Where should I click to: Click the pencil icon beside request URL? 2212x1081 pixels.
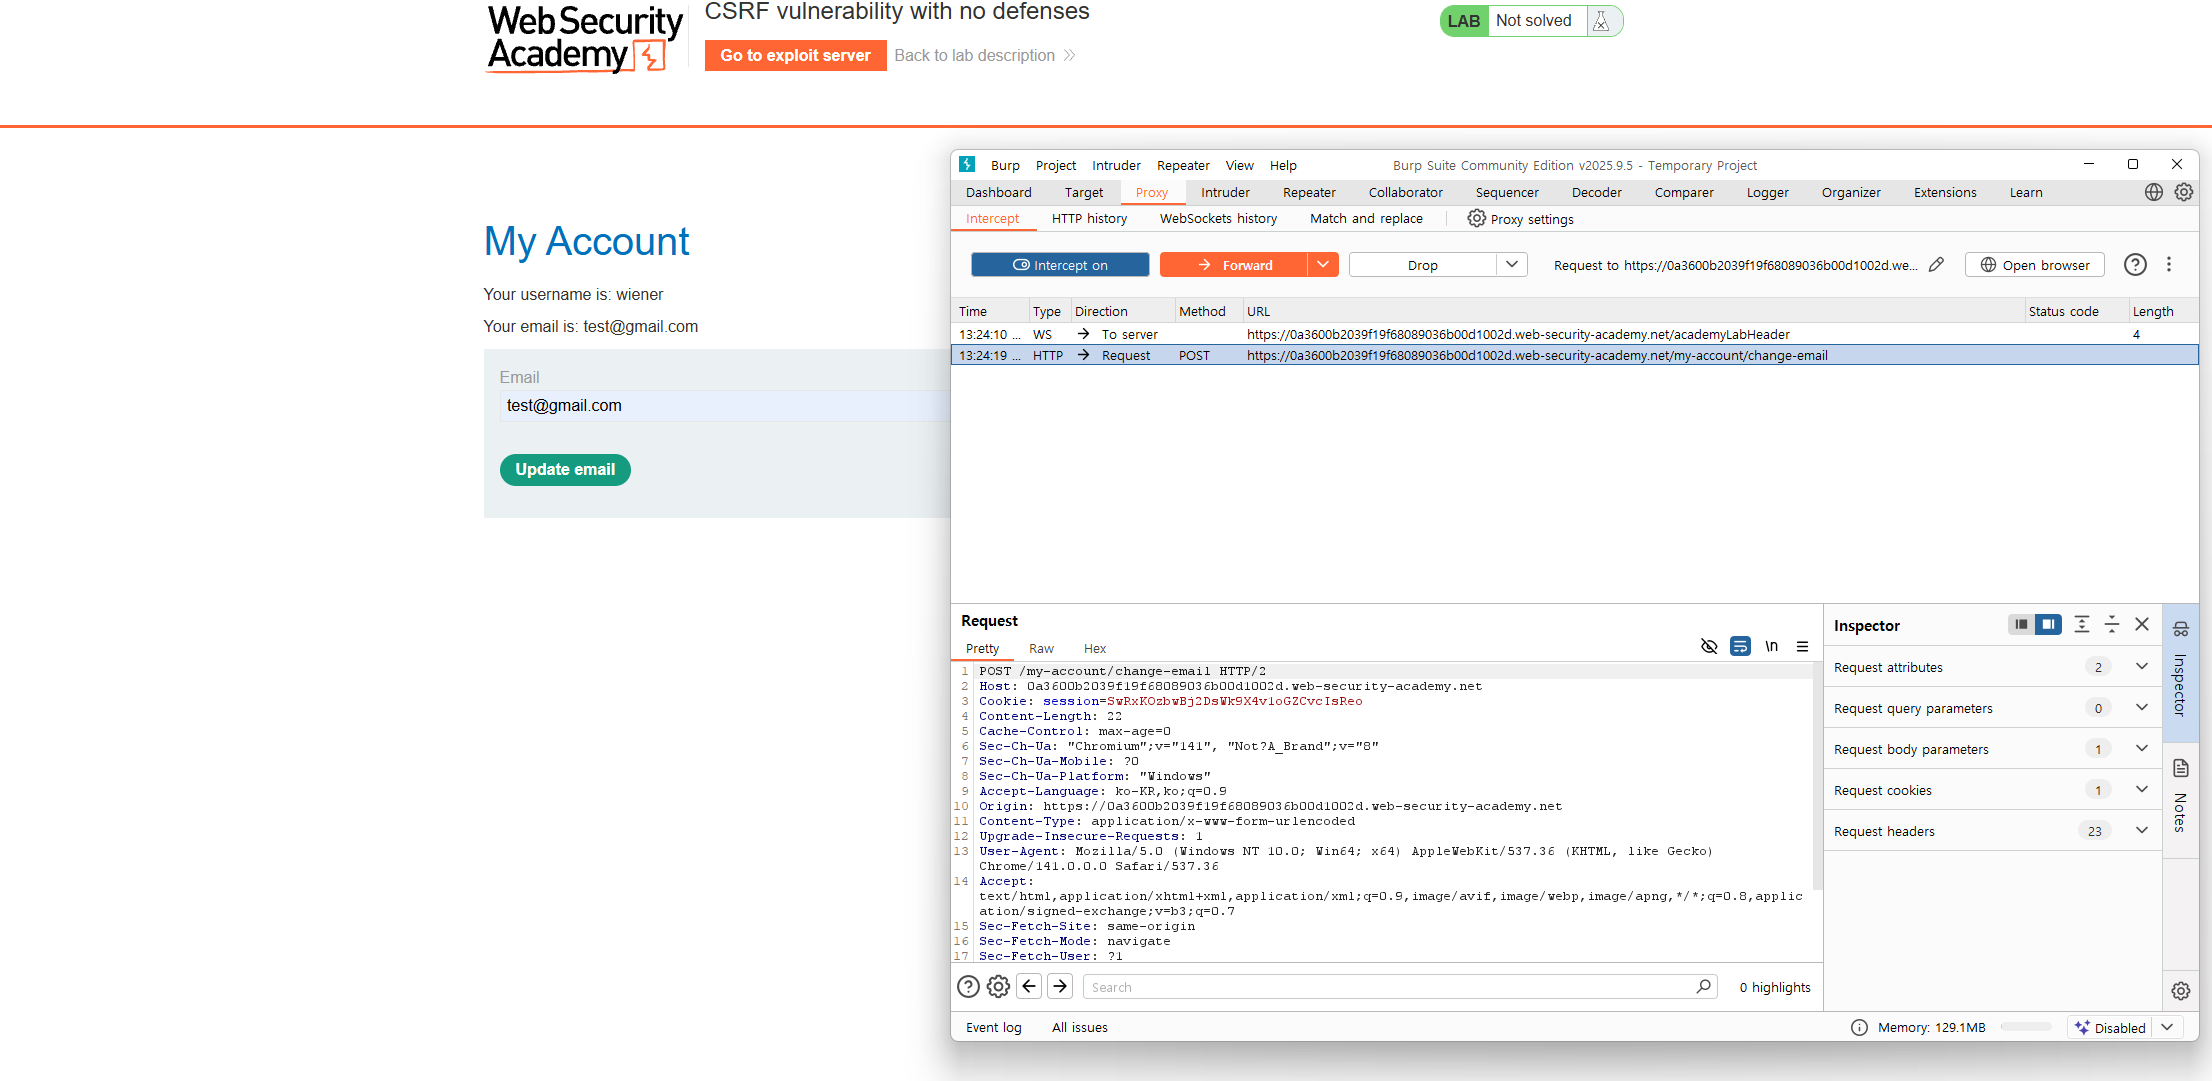coord(1937,265)
